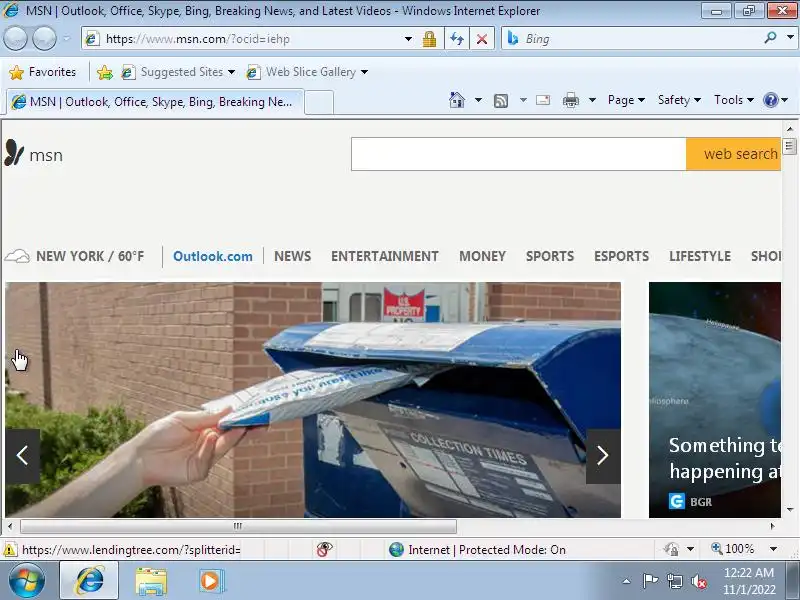Click the BGR source logo icon

[x=677, y=502]
